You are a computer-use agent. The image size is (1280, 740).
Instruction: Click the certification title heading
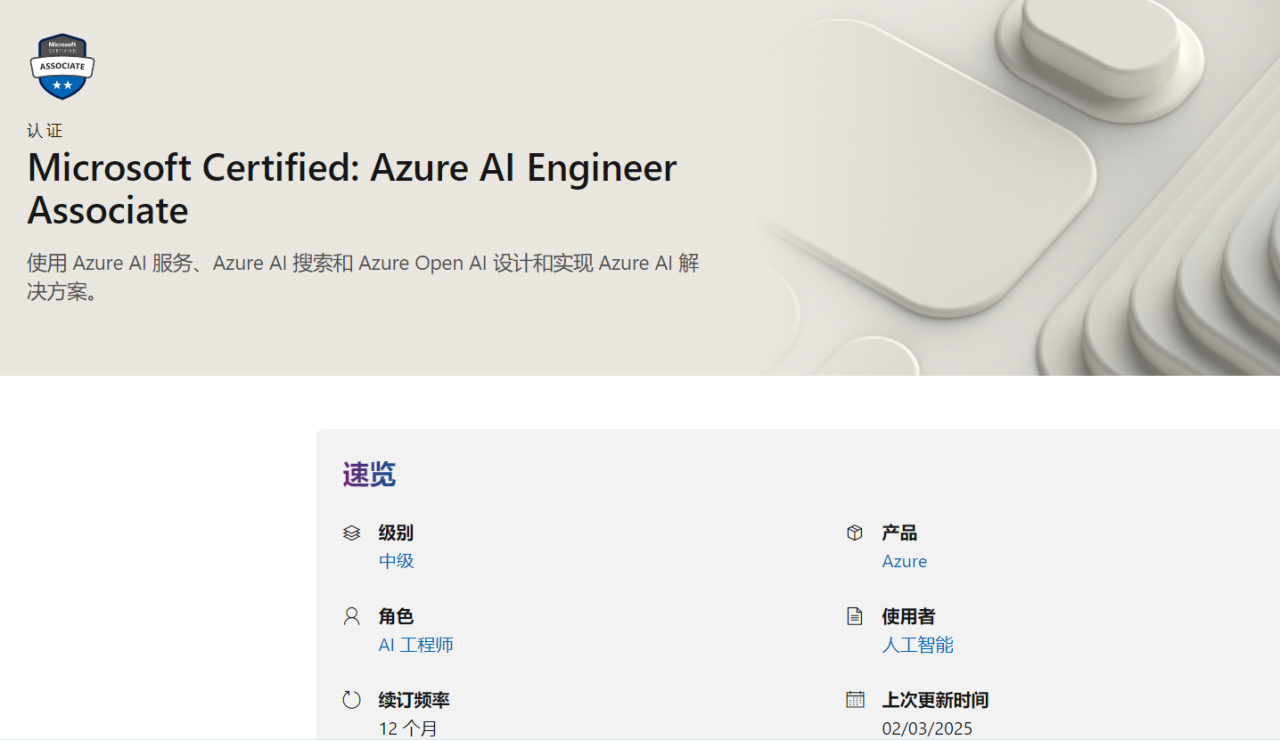tap(352, 189)
